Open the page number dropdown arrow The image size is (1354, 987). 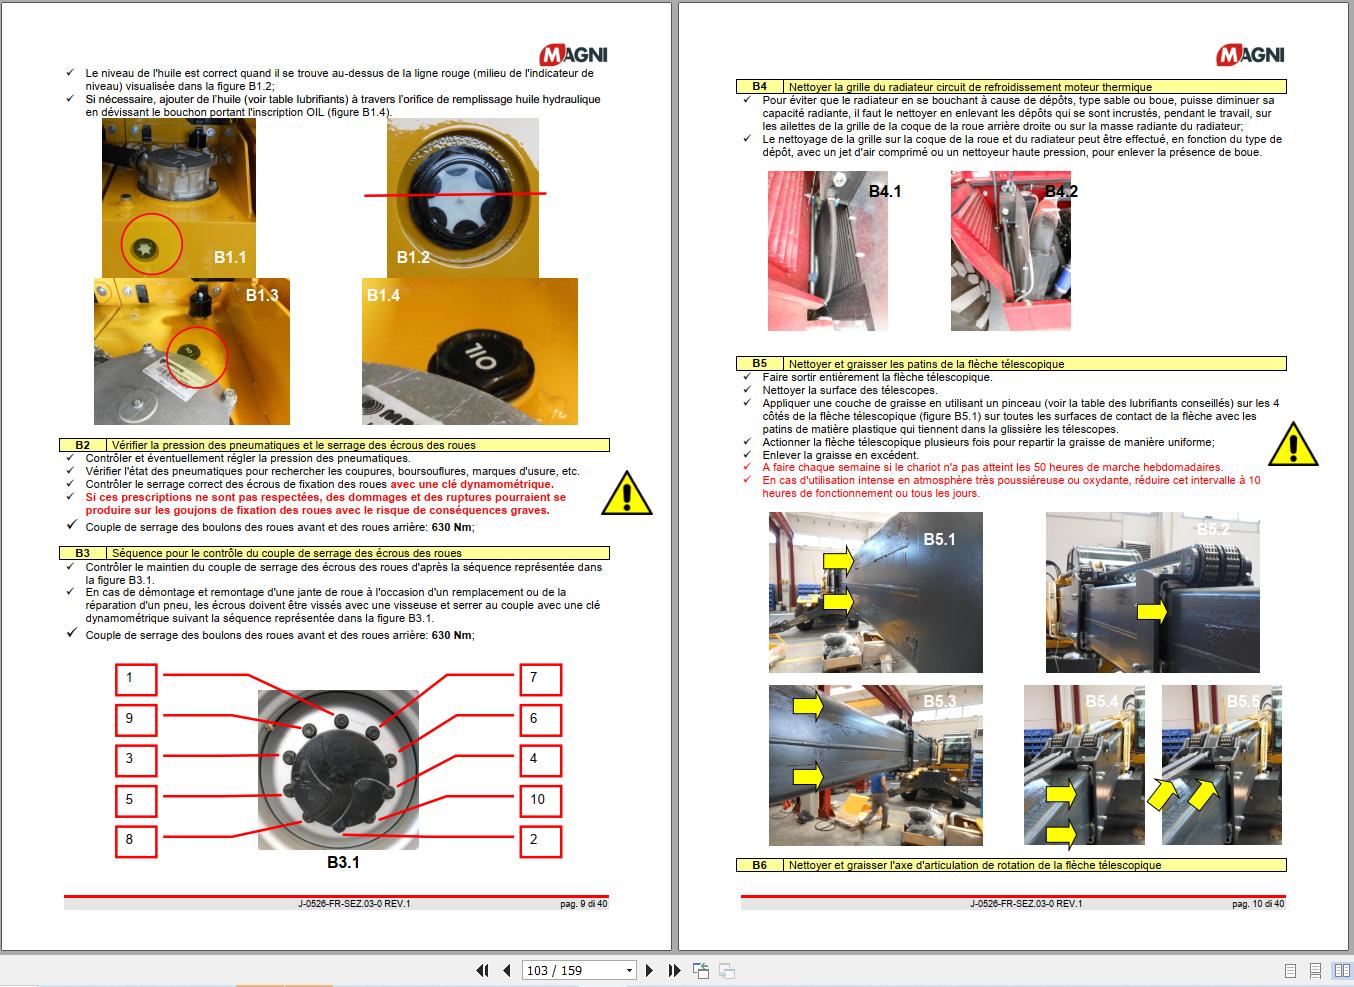(629, 970)
